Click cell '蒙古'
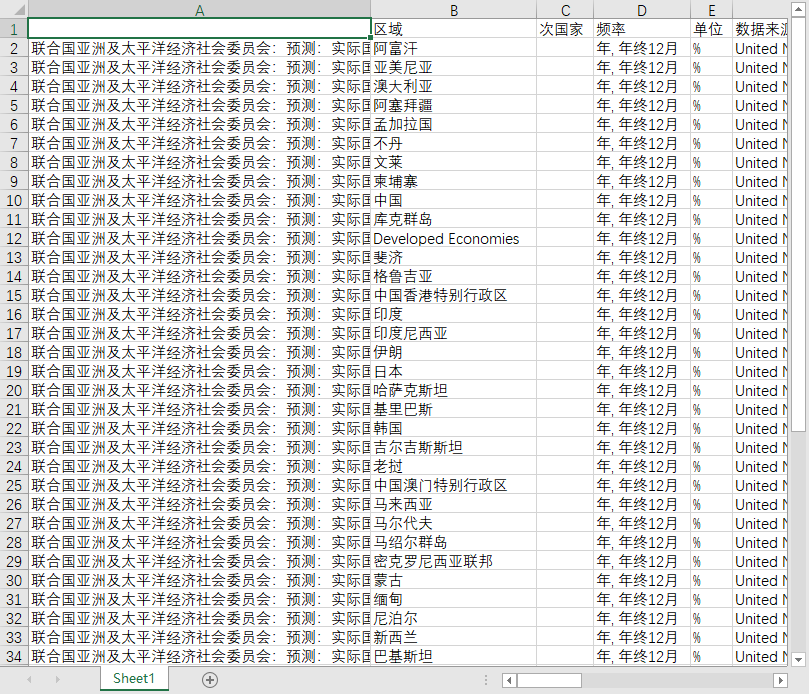 pyautogui.click(x=454, y=580)
